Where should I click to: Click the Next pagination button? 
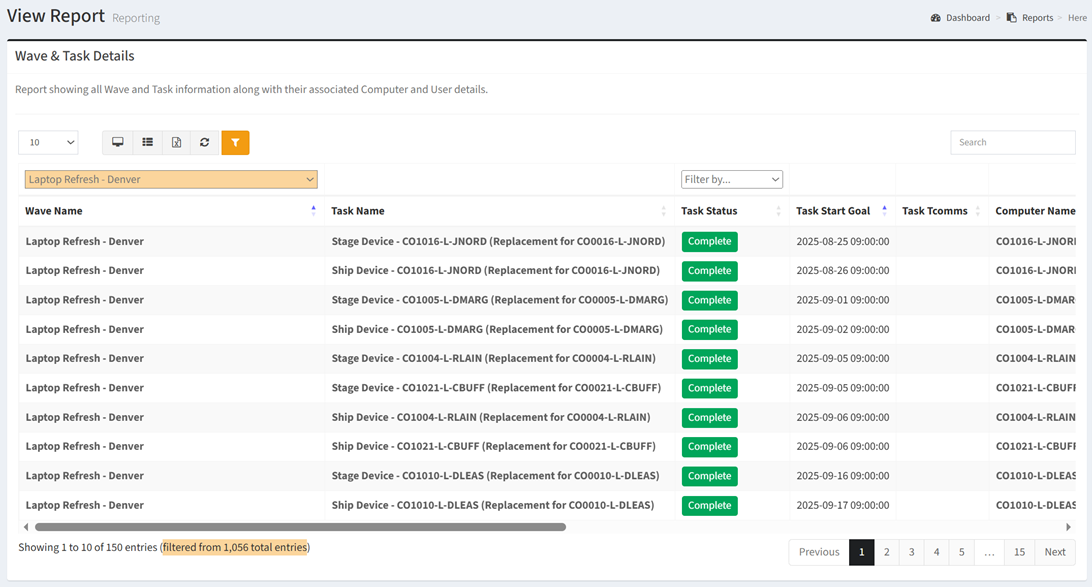(x=1055, y=552)
